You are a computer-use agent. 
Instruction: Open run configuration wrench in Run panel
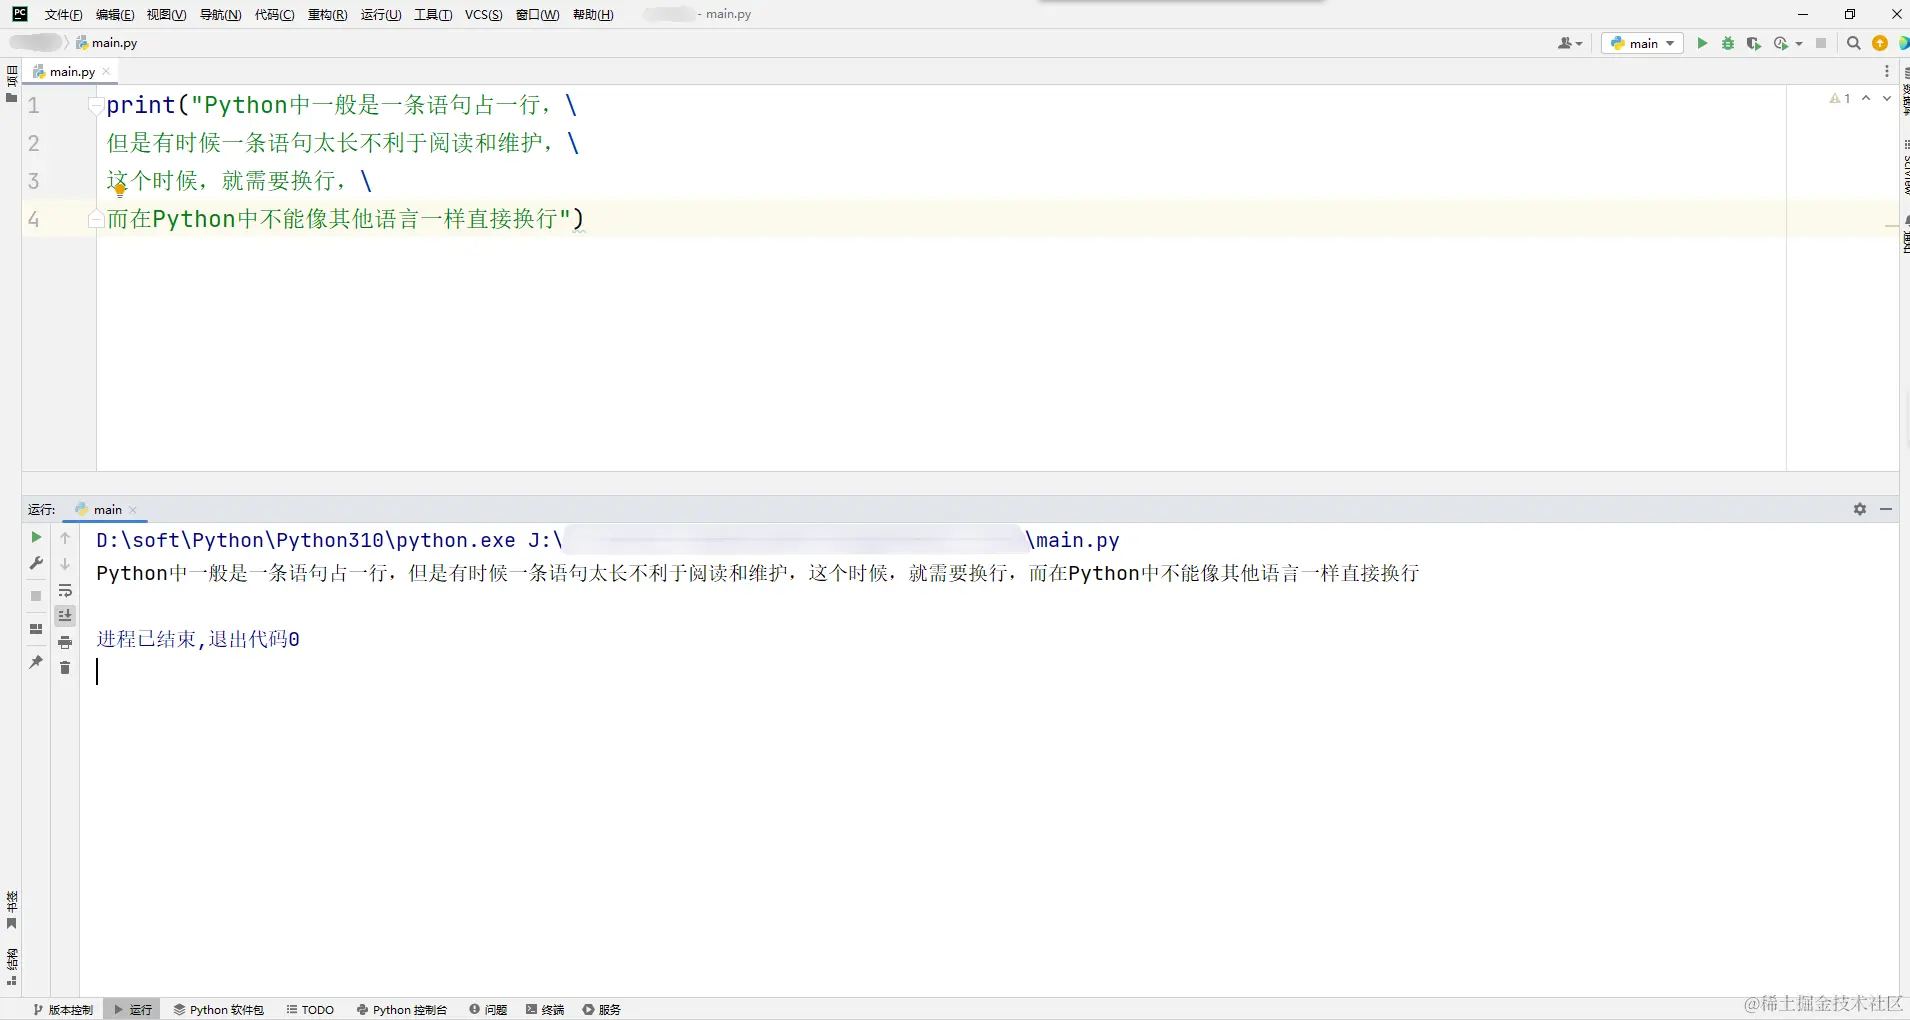(36, 563)
